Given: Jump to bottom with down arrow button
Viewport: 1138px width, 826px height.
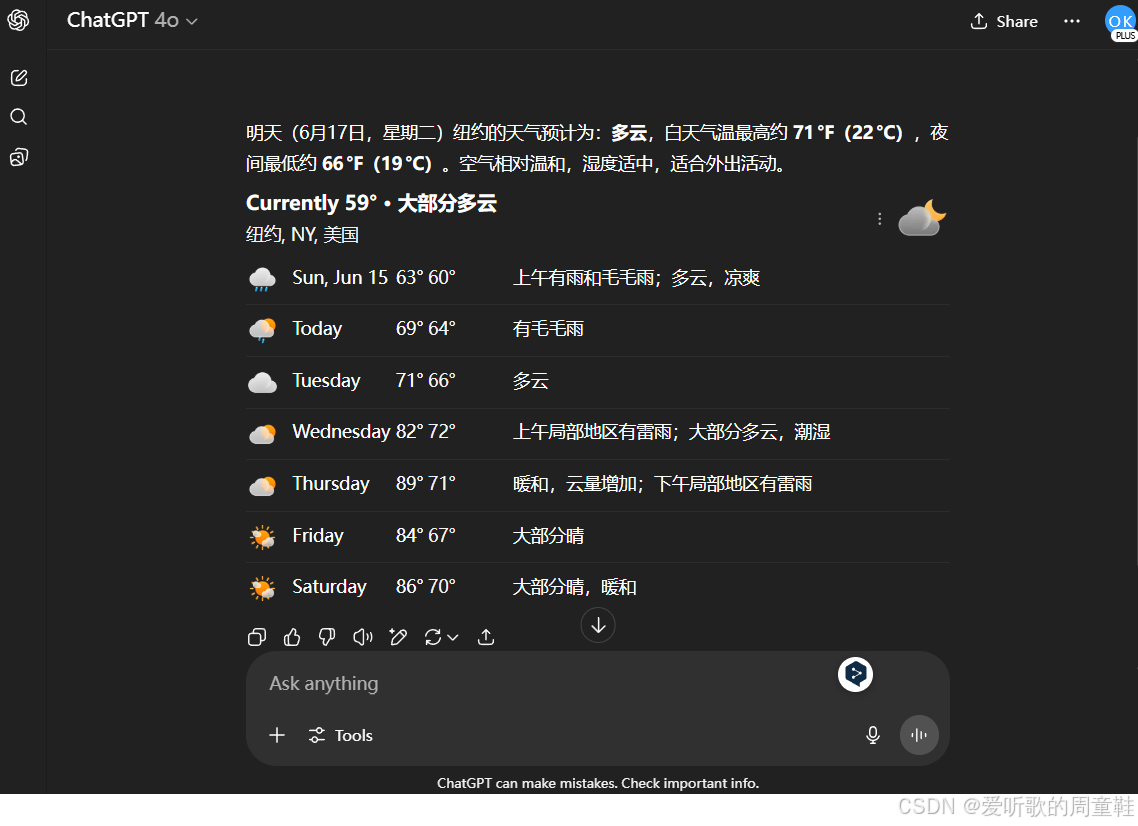Looking at the screenshot, I should point(598,625).
